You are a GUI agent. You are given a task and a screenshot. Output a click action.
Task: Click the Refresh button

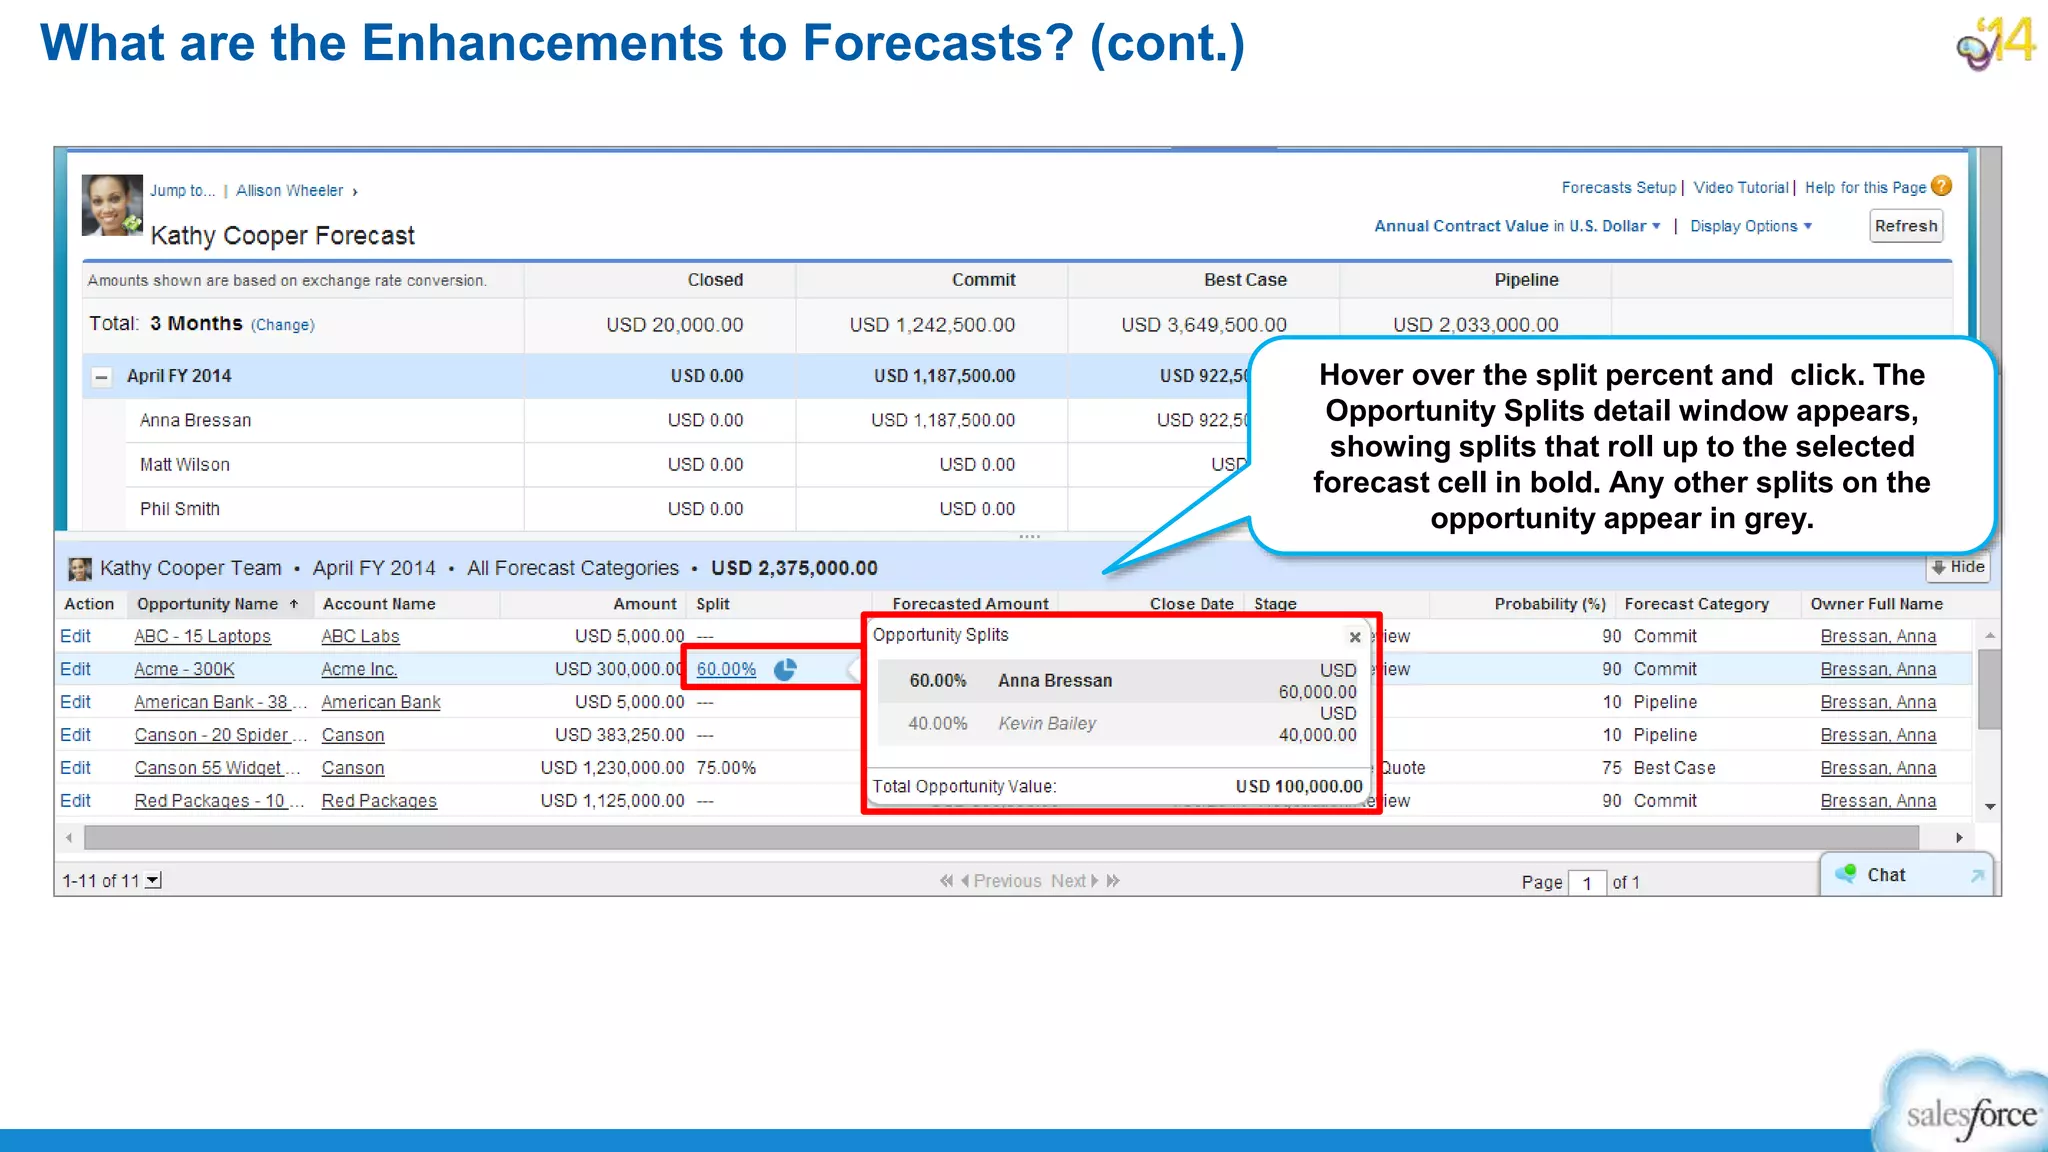1906,226
